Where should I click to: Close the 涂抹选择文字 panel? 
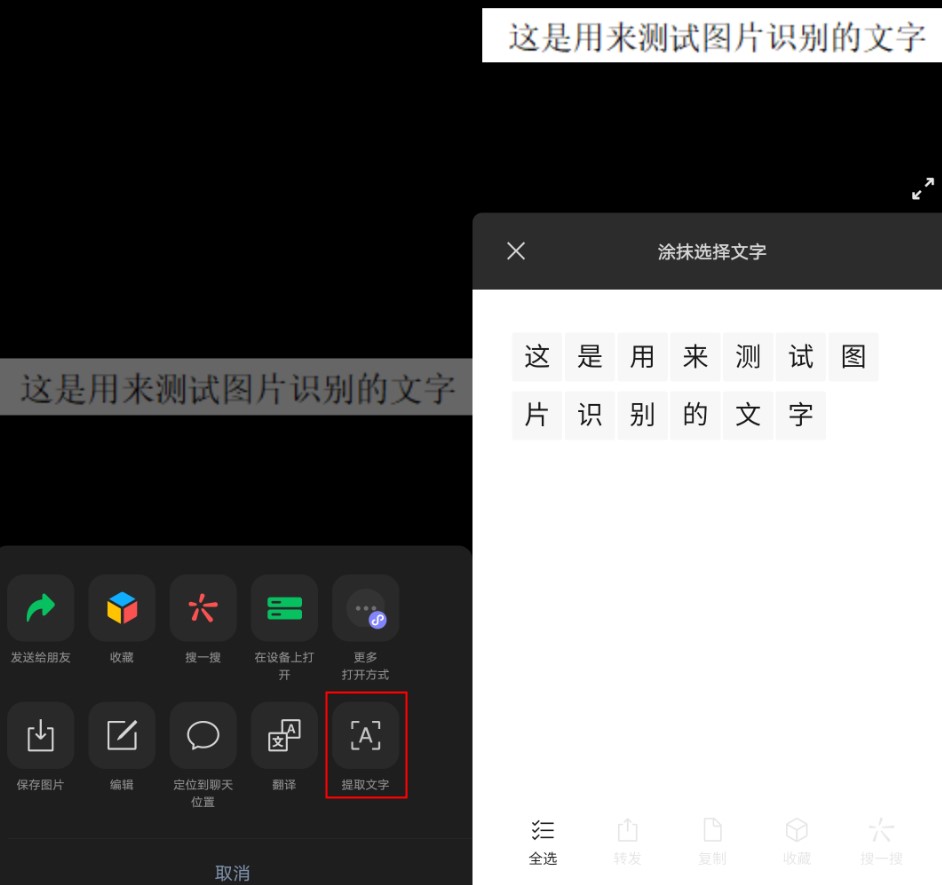coord(515,251)
